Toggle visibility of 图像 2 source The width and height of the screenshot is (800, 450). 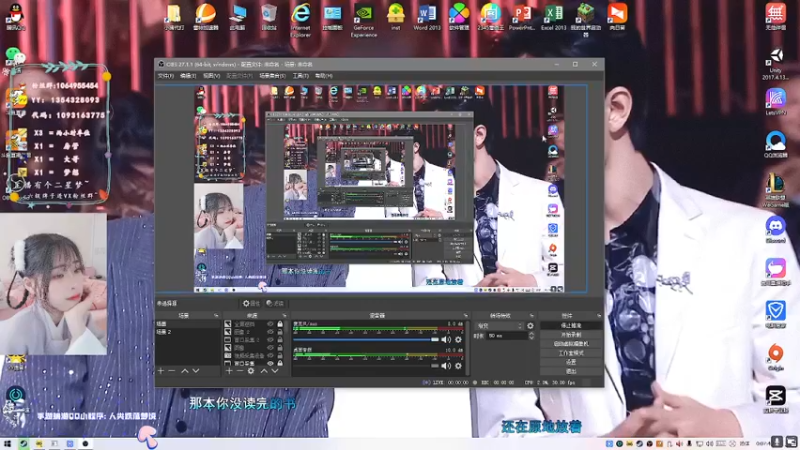tap(270, 332)
